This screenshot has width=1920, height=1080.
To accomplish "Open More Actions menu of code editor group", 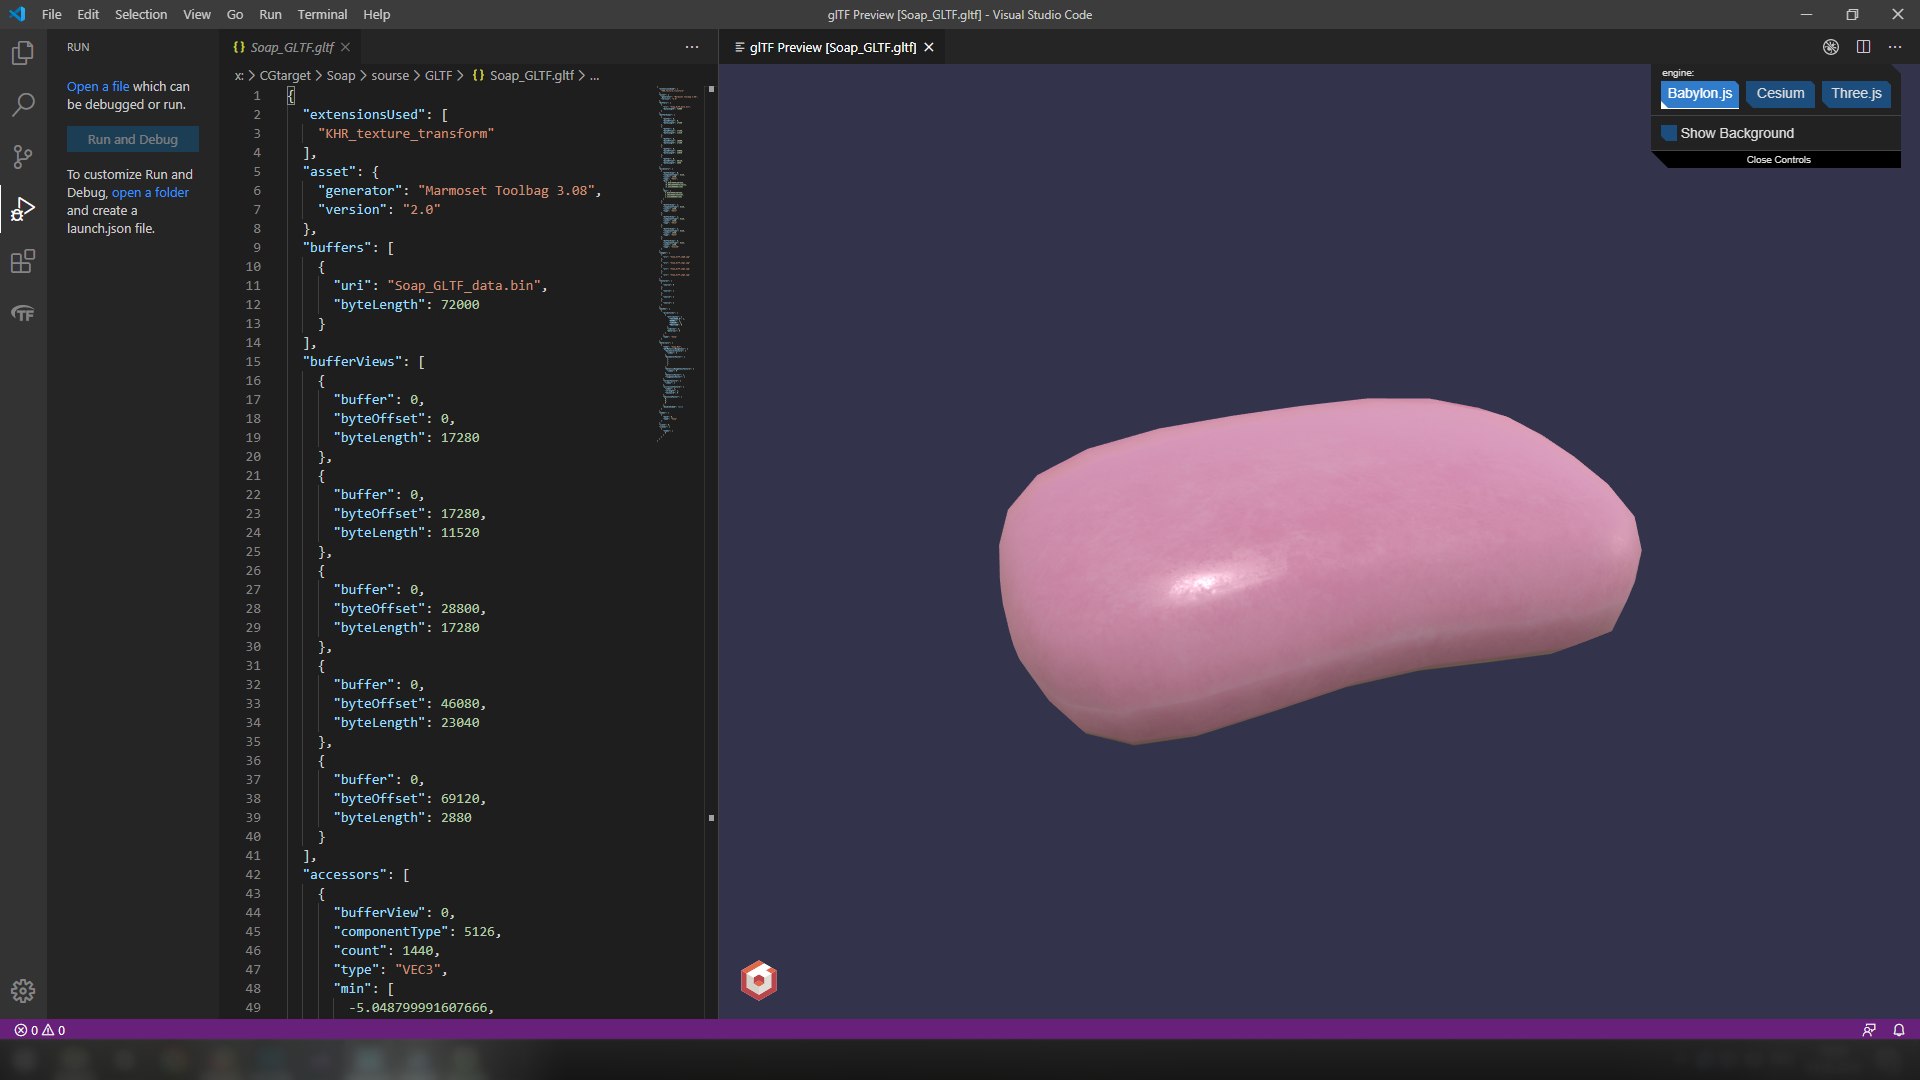I will (692, 47).
